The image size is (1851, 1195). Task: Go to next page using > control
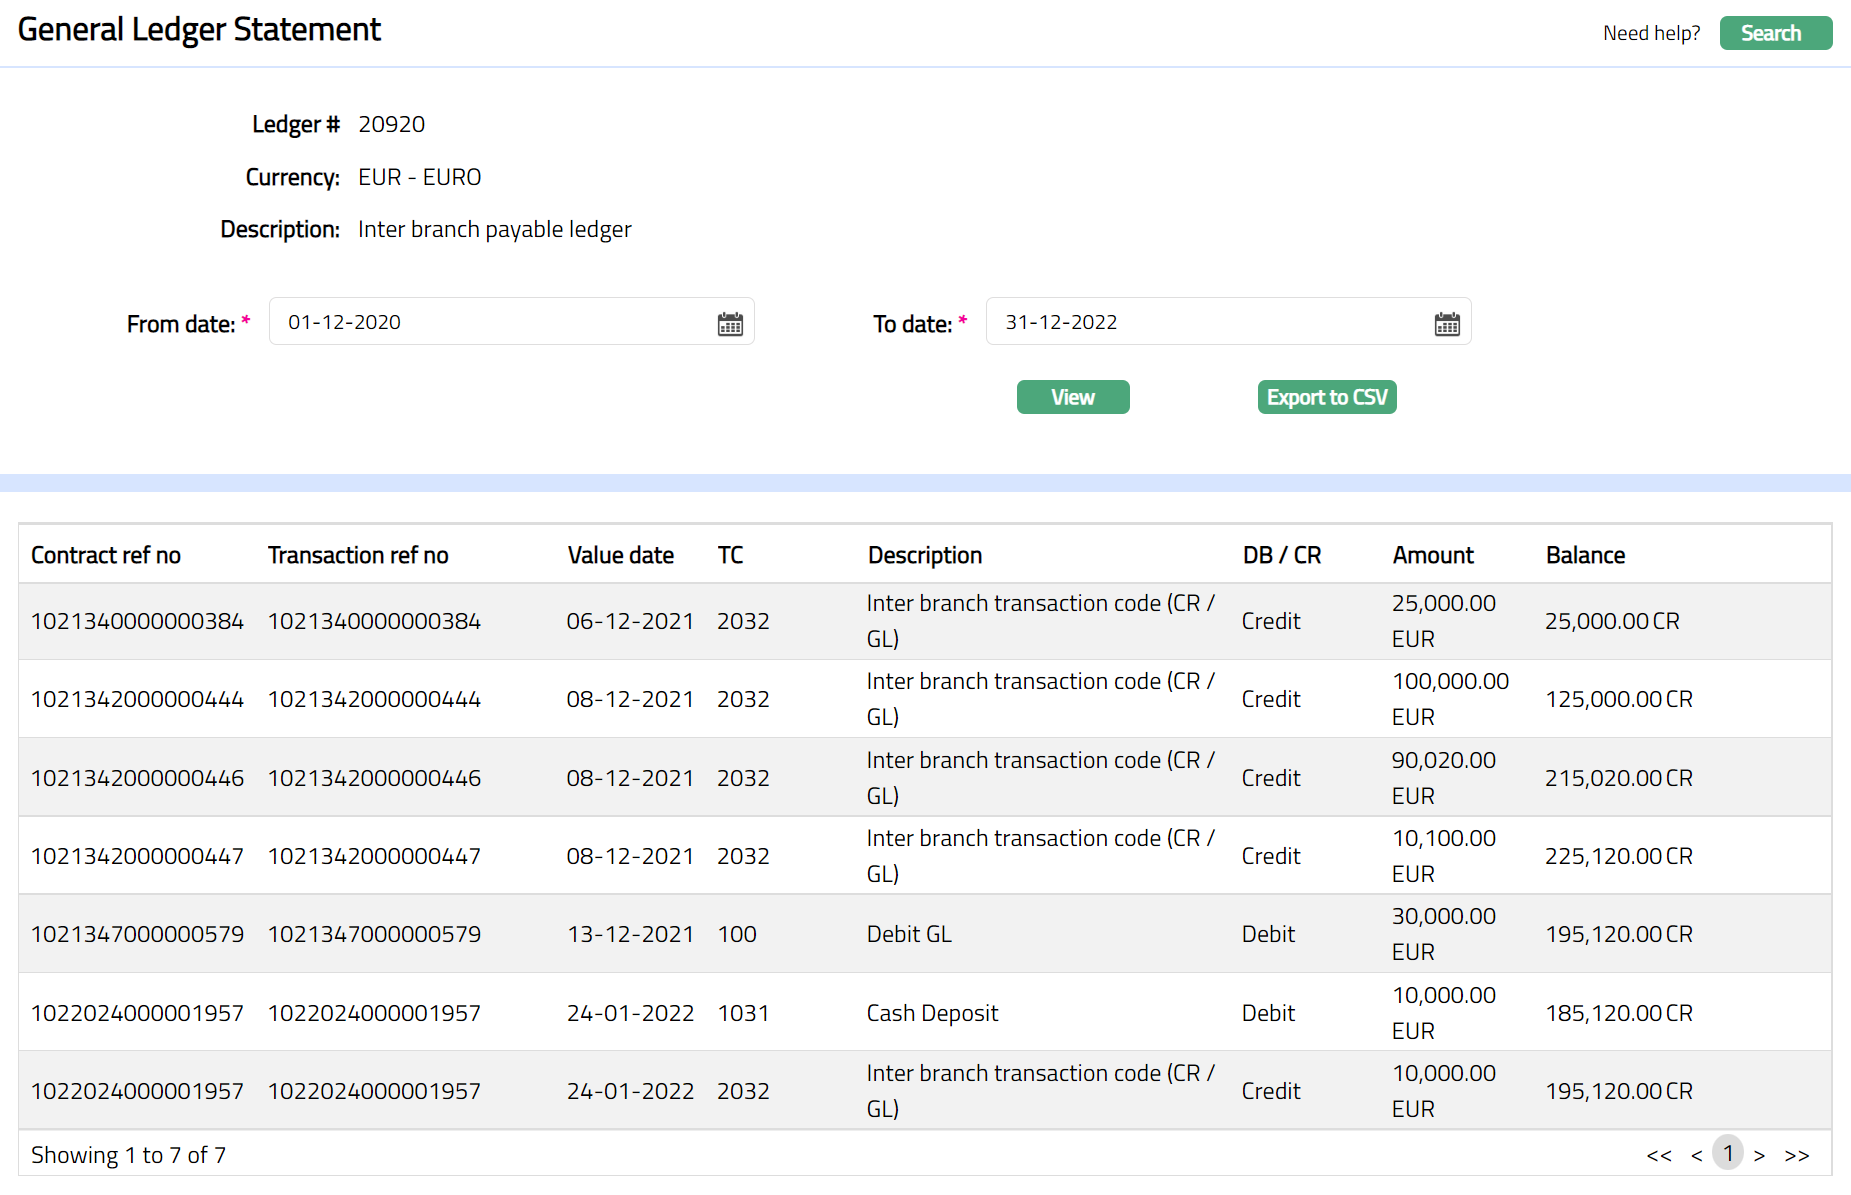pyautogui.click(x=1759, y=1155)
